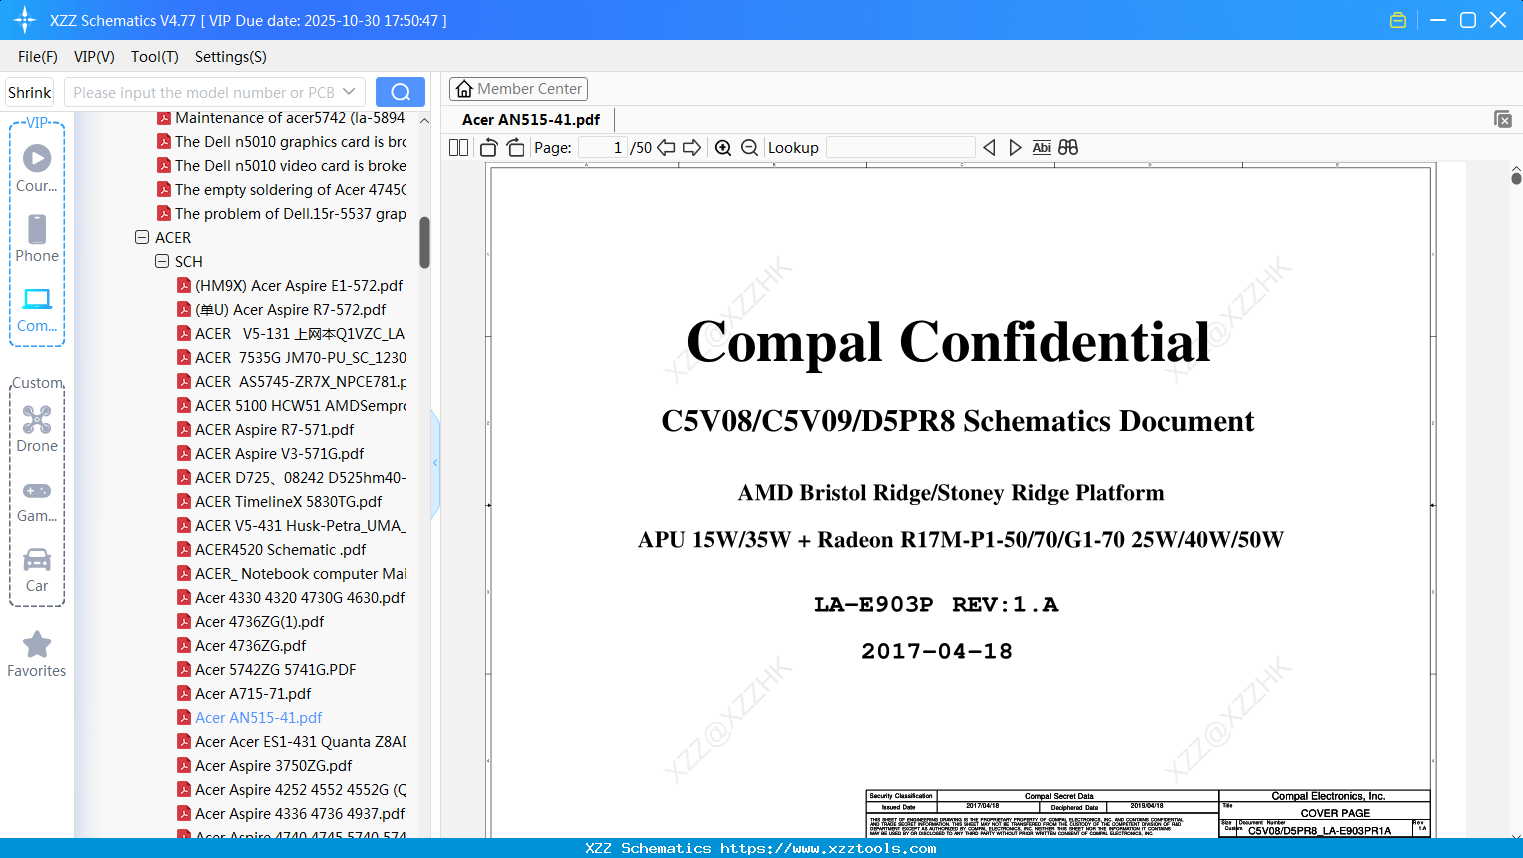The image size is (1523, 858).
Task: Select the Acer AN515-41.pdf tab
Action: (531, 120)
